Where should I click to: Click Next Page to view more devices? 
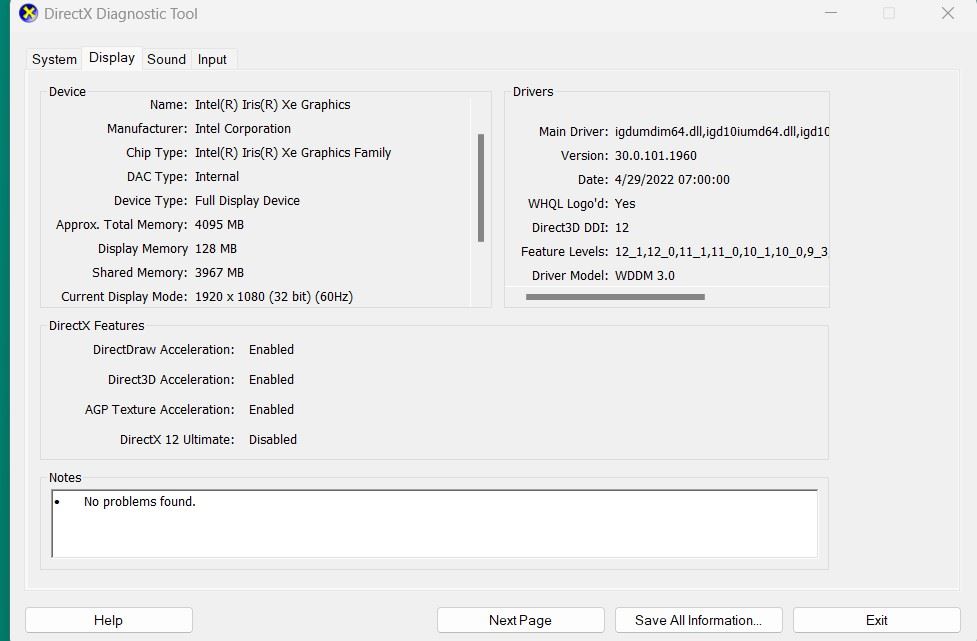[x=520, y=619]
